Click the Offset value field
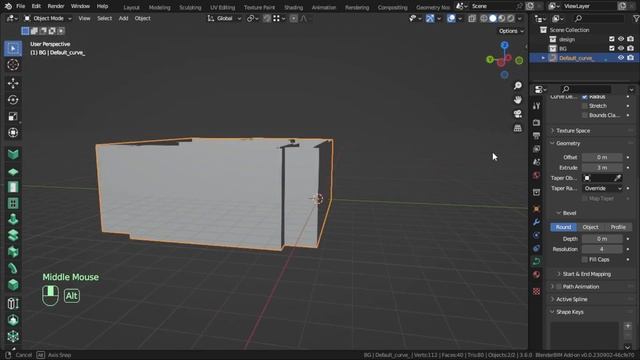The image size is (640, 360). click(x=602, y=157)
